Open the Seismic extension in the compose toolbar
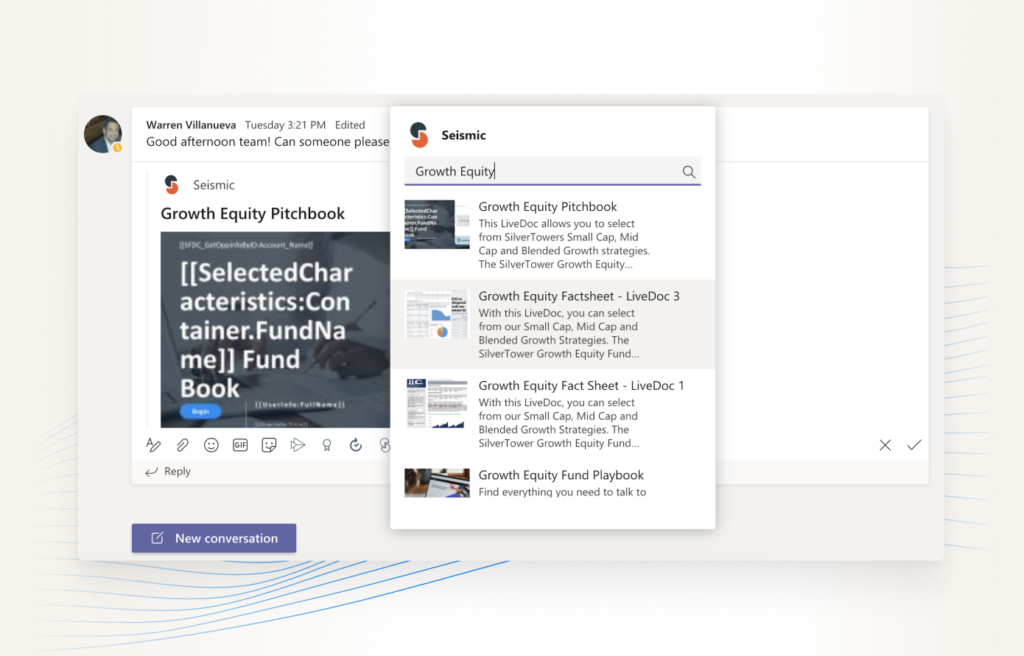This screenshot has width=1024, height=656. [385, 445]
